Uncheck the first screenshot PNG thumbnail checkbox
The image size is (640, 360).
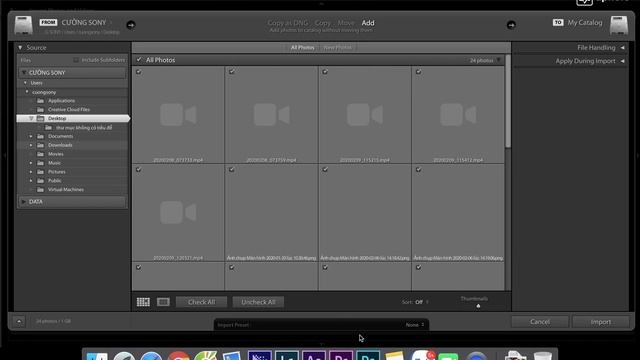232,169
